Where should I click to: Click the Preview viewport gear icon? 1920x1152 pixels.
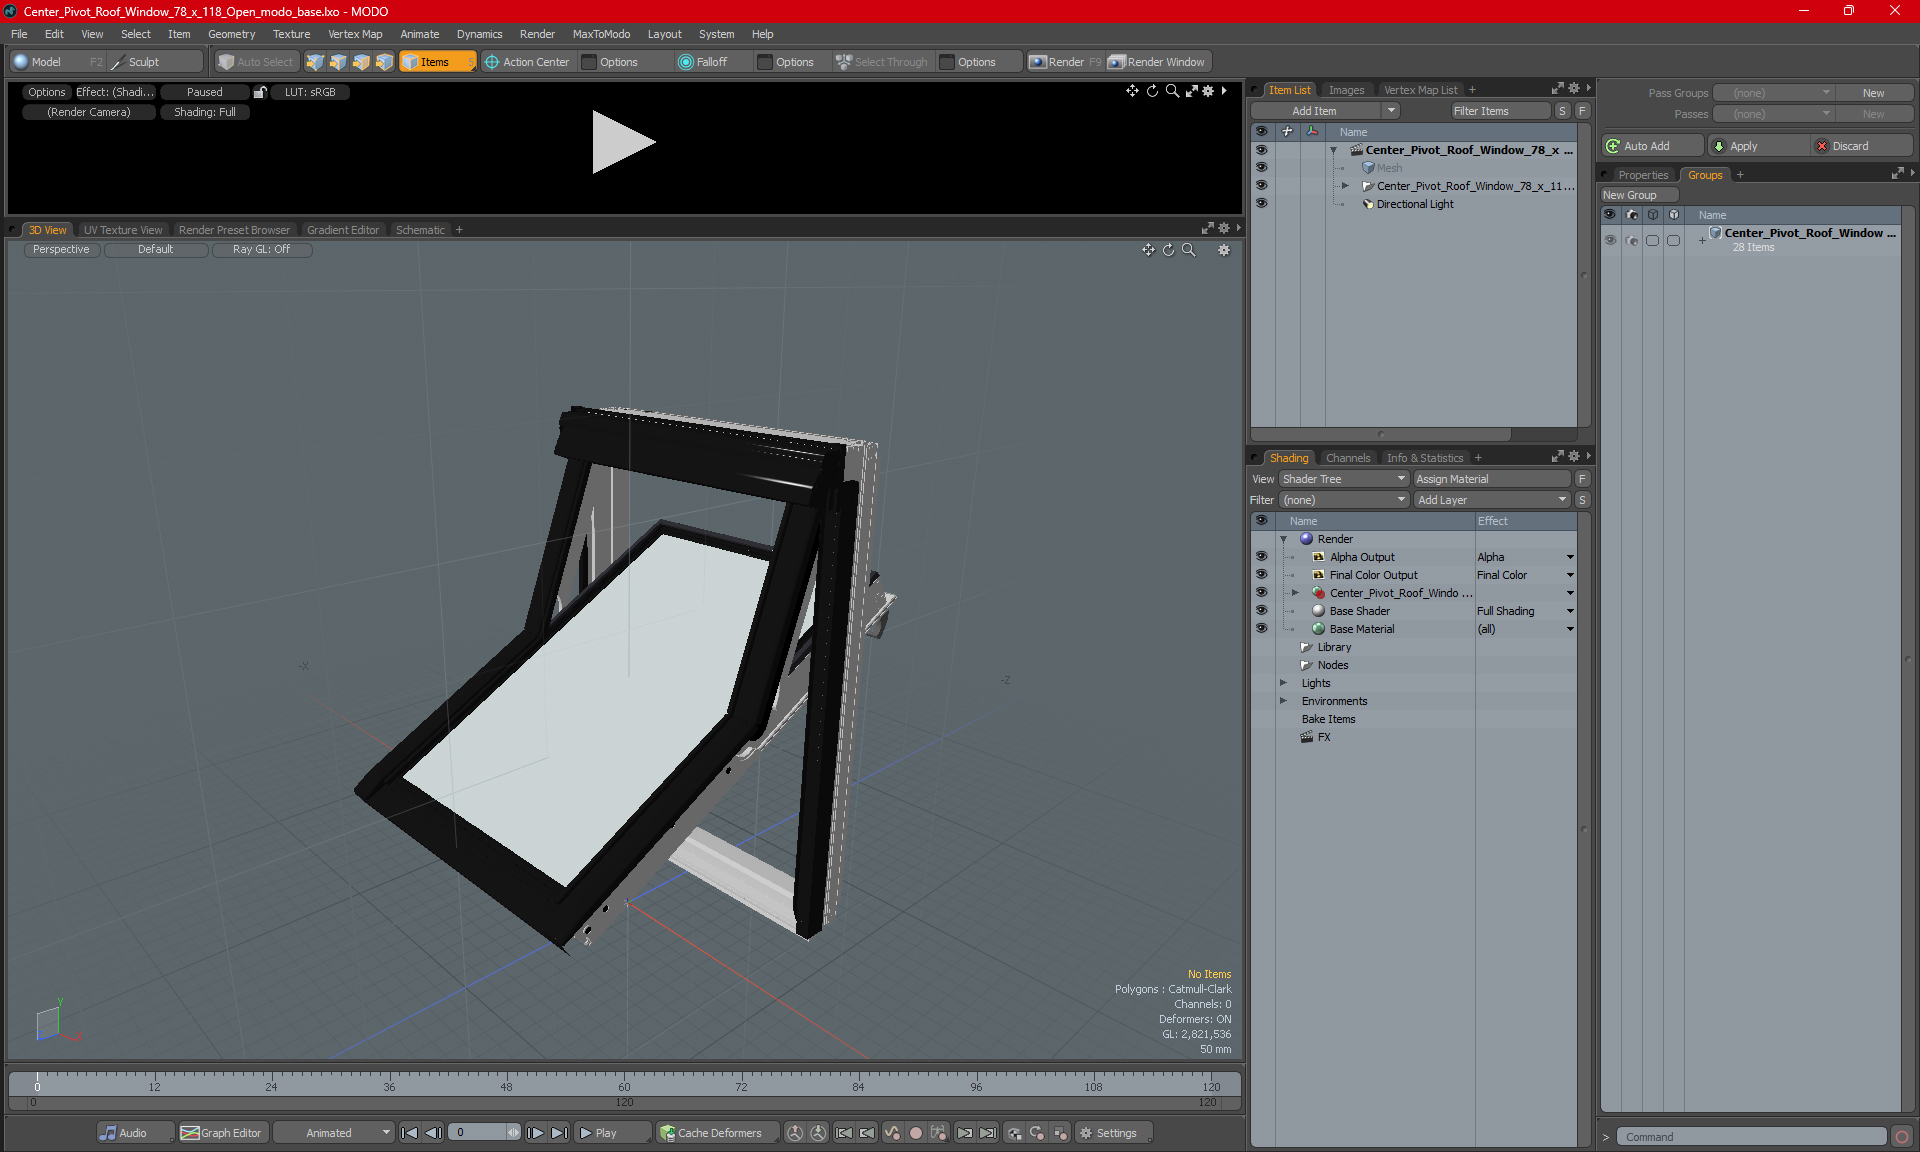(x=1208, y=91)
